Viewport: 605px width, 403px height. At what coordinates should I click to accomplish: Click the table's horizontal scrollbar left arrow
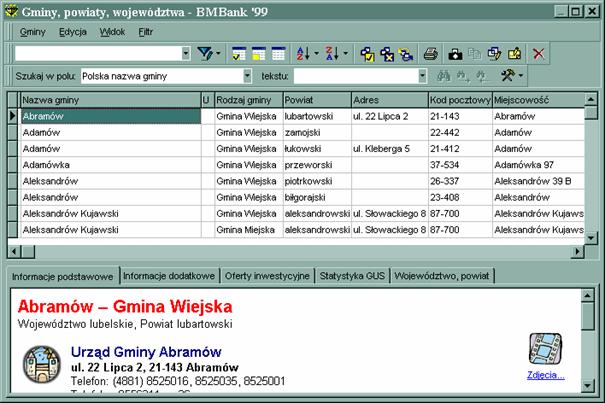tap(14, 252)
